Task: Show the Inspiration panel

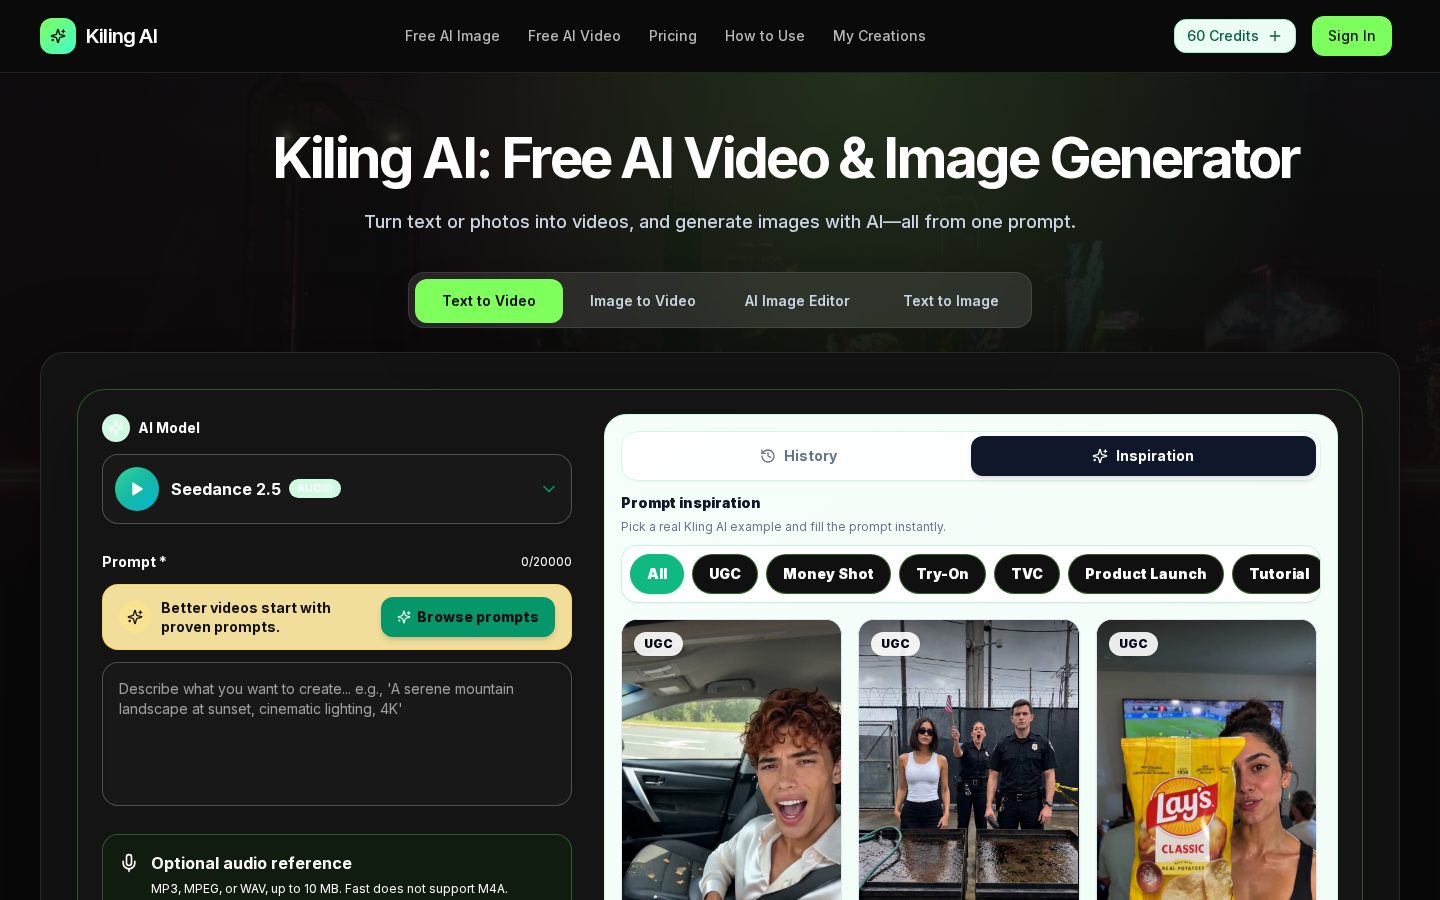Action: [1143, 456]
